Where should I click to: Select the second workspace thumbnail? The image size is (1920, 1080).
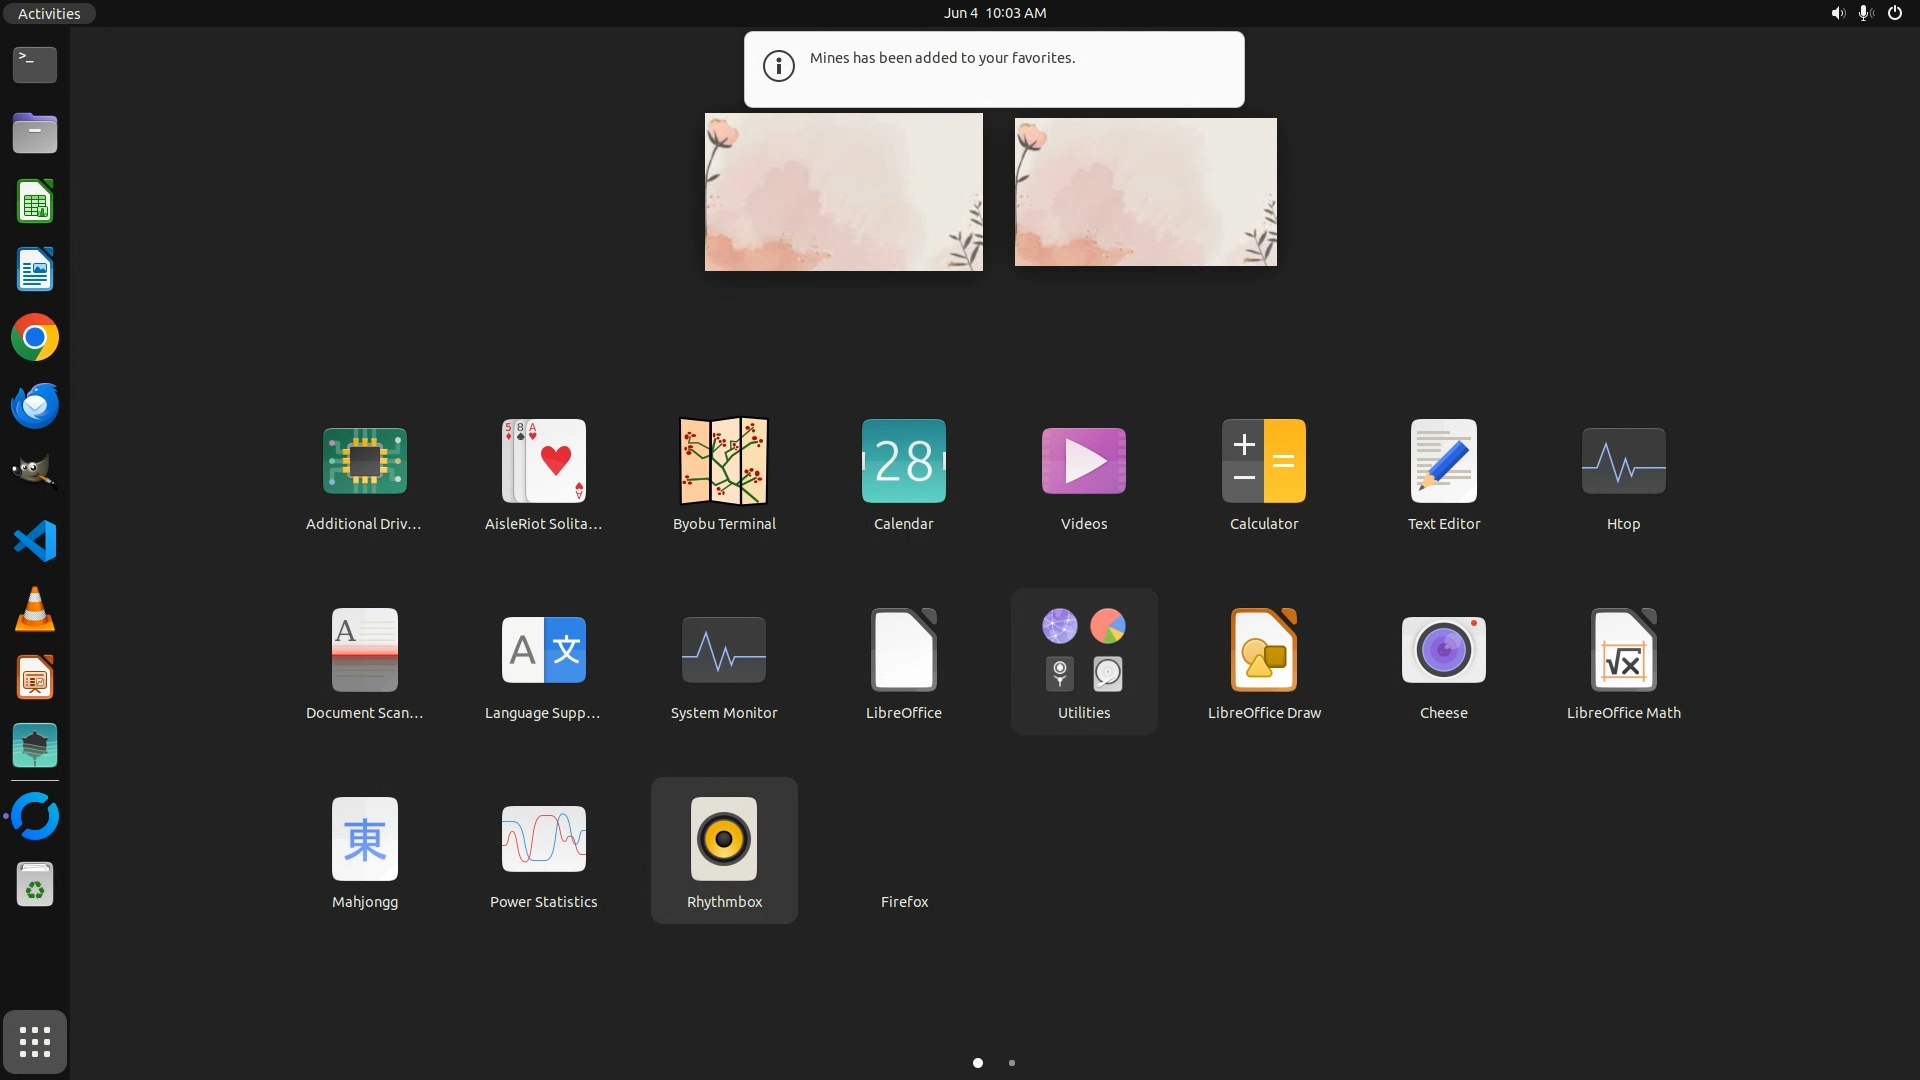click(x=1145, y=192)
